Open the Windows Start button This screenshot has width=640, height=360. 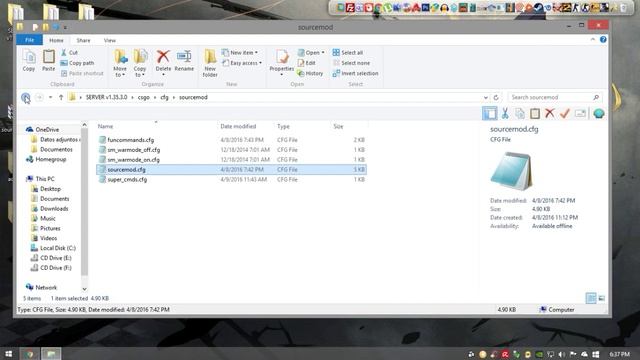coord(8,354)
